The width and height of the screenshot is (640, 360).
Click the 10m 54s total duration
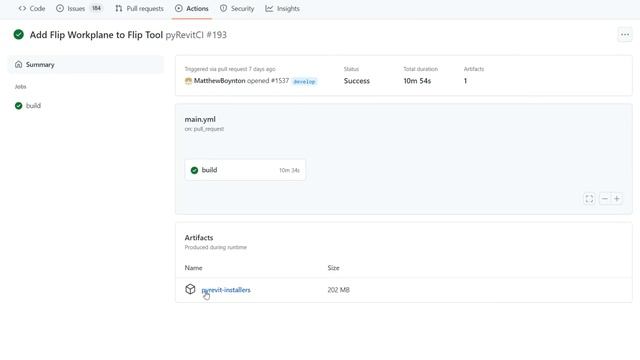pyautogui.click(x=417, y=81)
